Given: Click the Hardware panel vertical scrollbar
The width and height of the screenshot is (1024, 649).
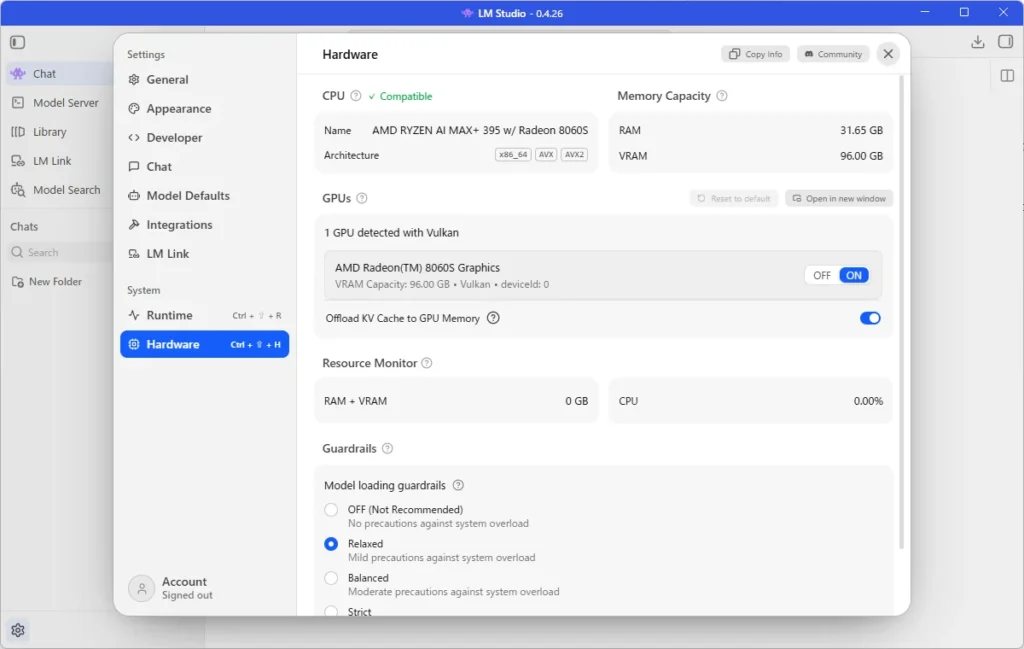Looking at the screenshot, I should (902, 312).
